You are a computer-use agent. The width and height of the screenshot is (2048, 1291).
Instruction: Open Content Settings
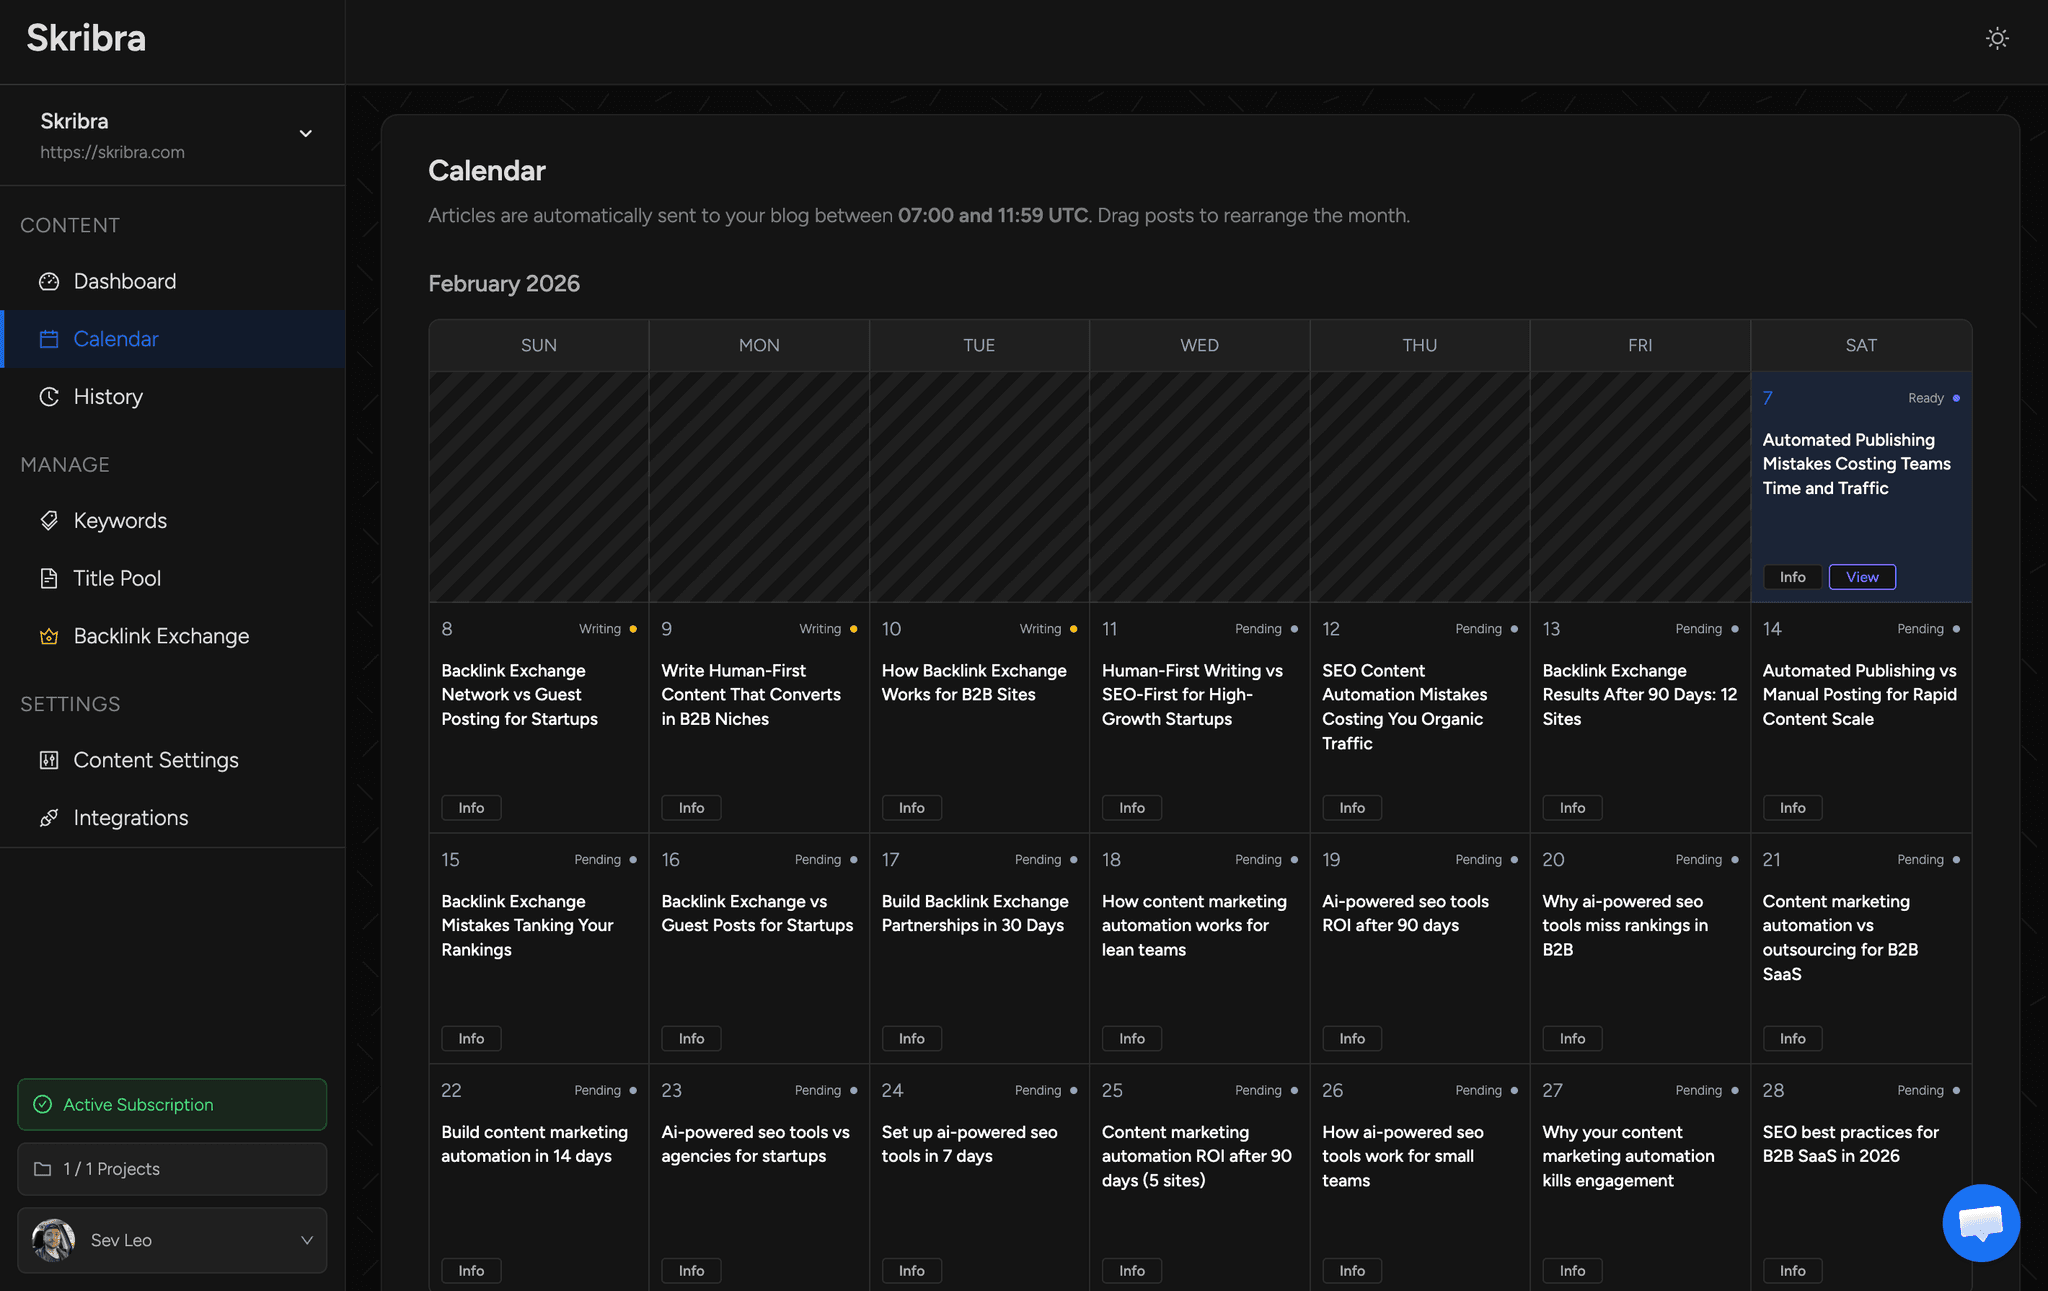coord(155,760)
